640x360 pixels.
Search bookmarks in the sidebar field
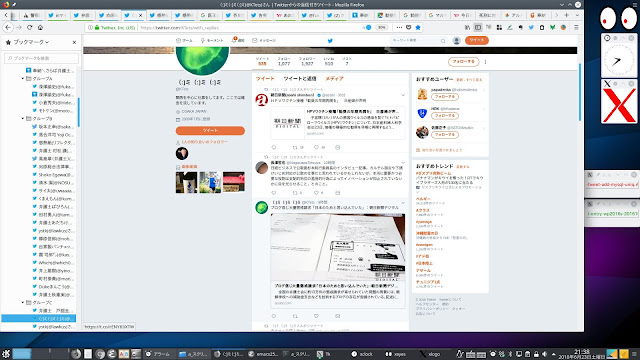(x=41, y=58)
